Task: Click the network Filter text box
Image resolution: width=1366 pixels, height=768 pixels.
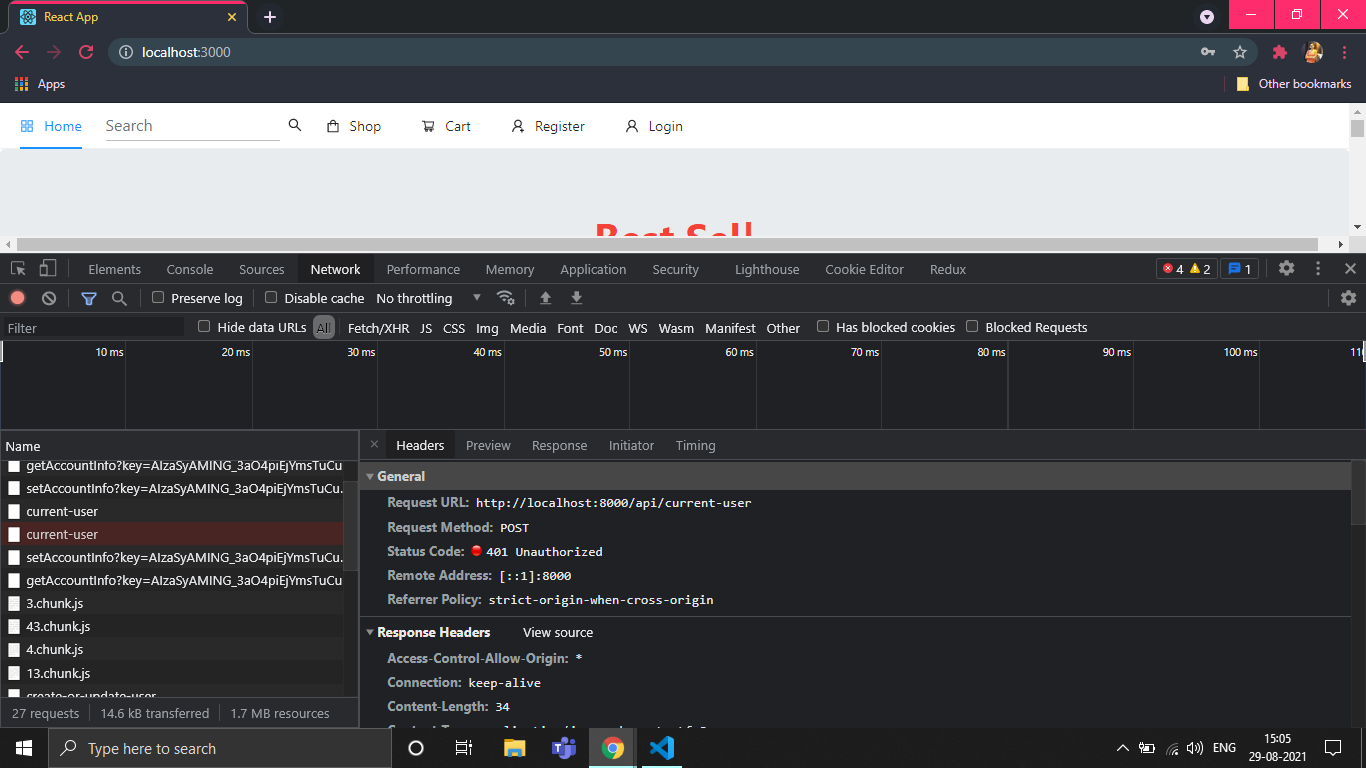Action: (x=93, y=328)
